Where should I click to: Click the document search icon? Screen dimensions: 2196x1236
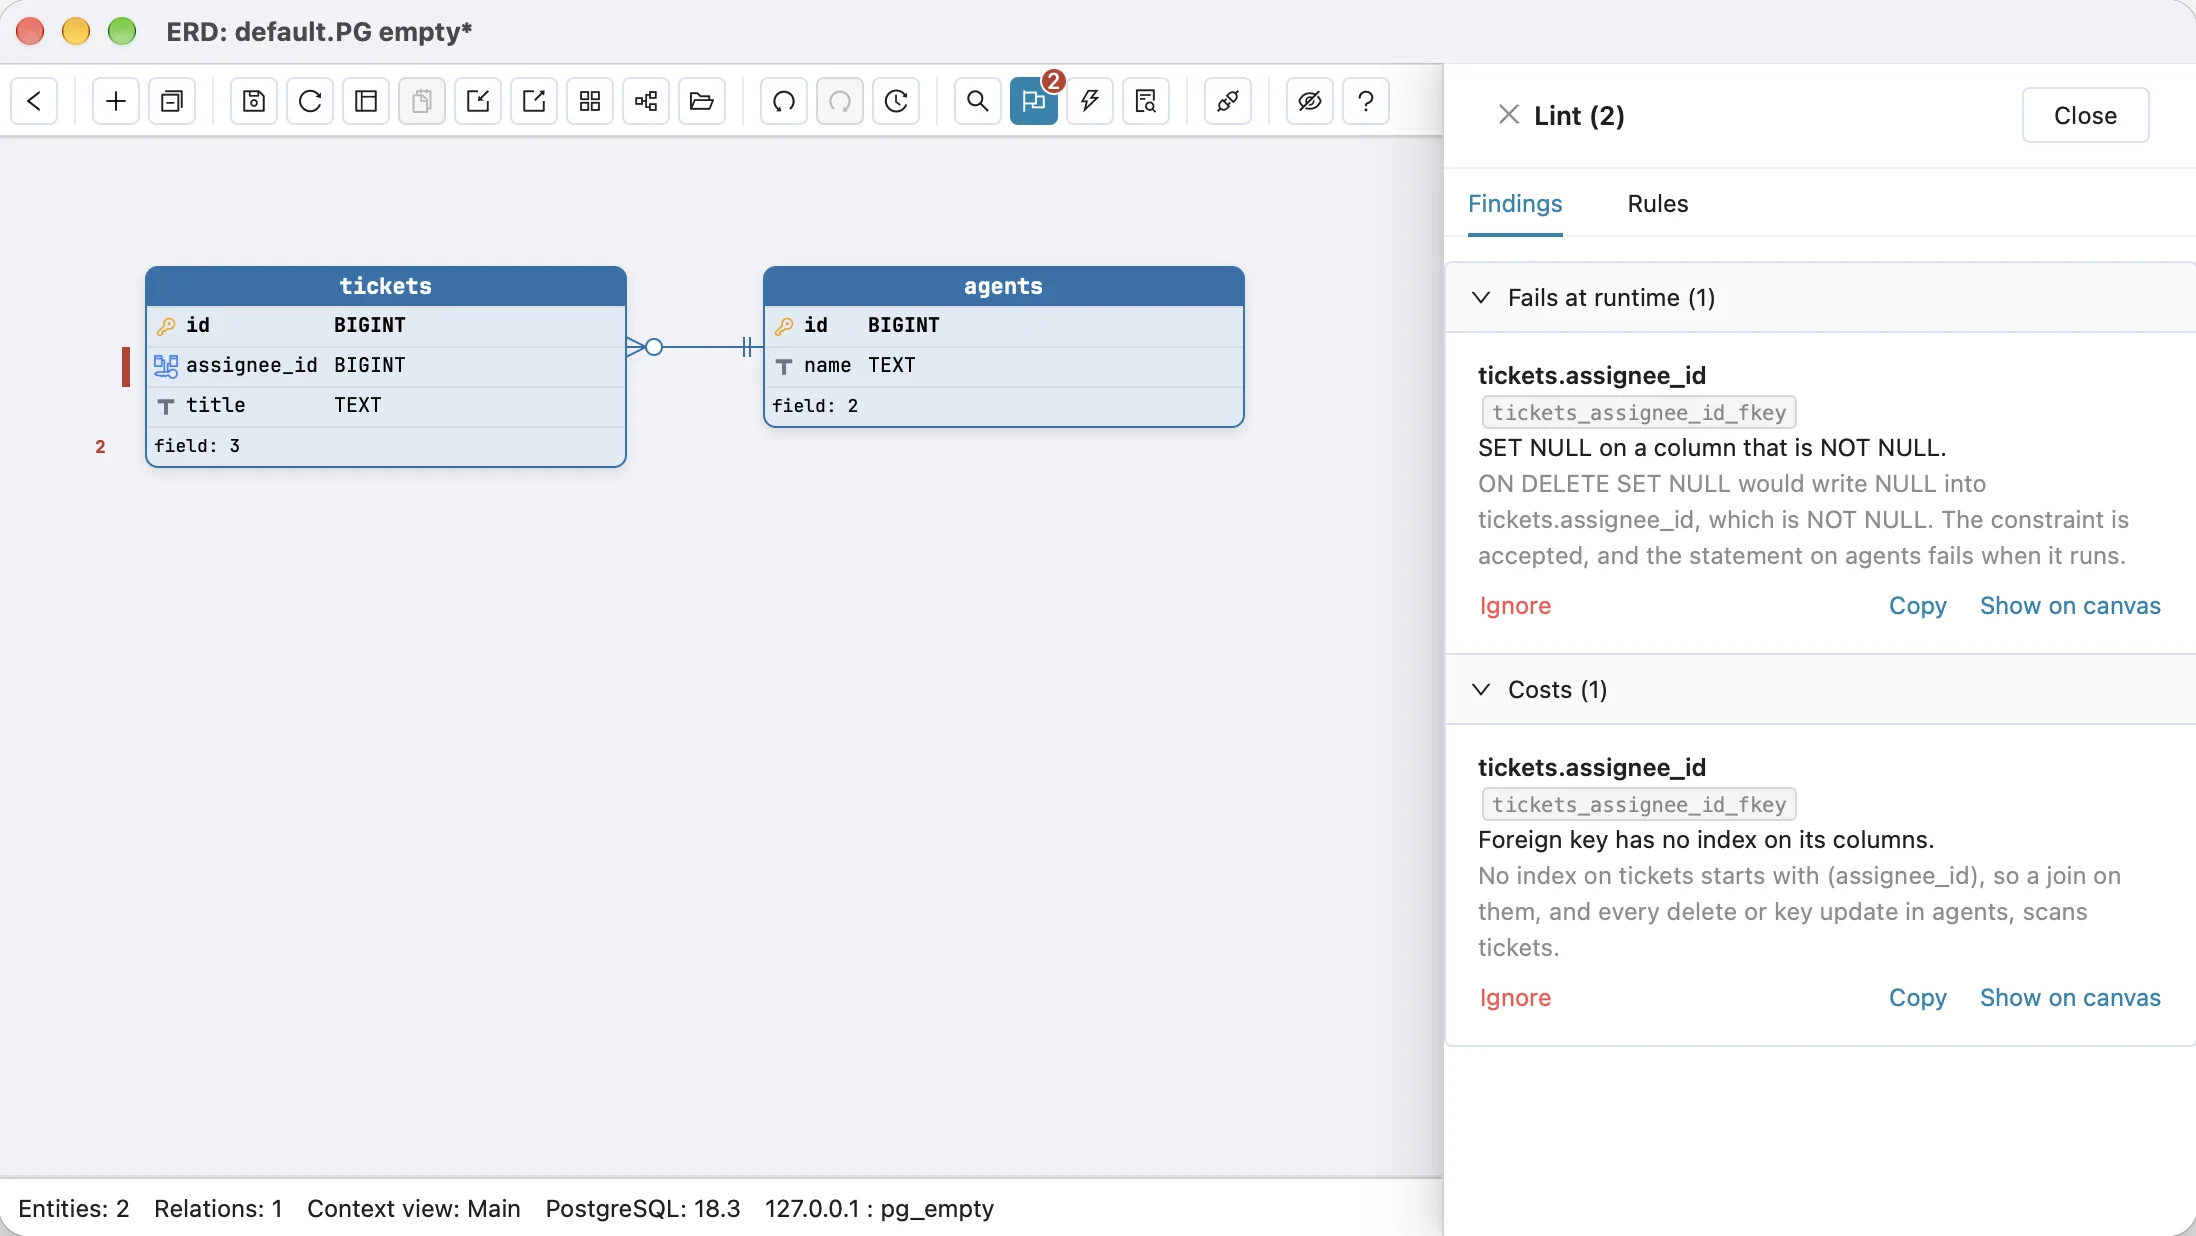pos(1146,101)
